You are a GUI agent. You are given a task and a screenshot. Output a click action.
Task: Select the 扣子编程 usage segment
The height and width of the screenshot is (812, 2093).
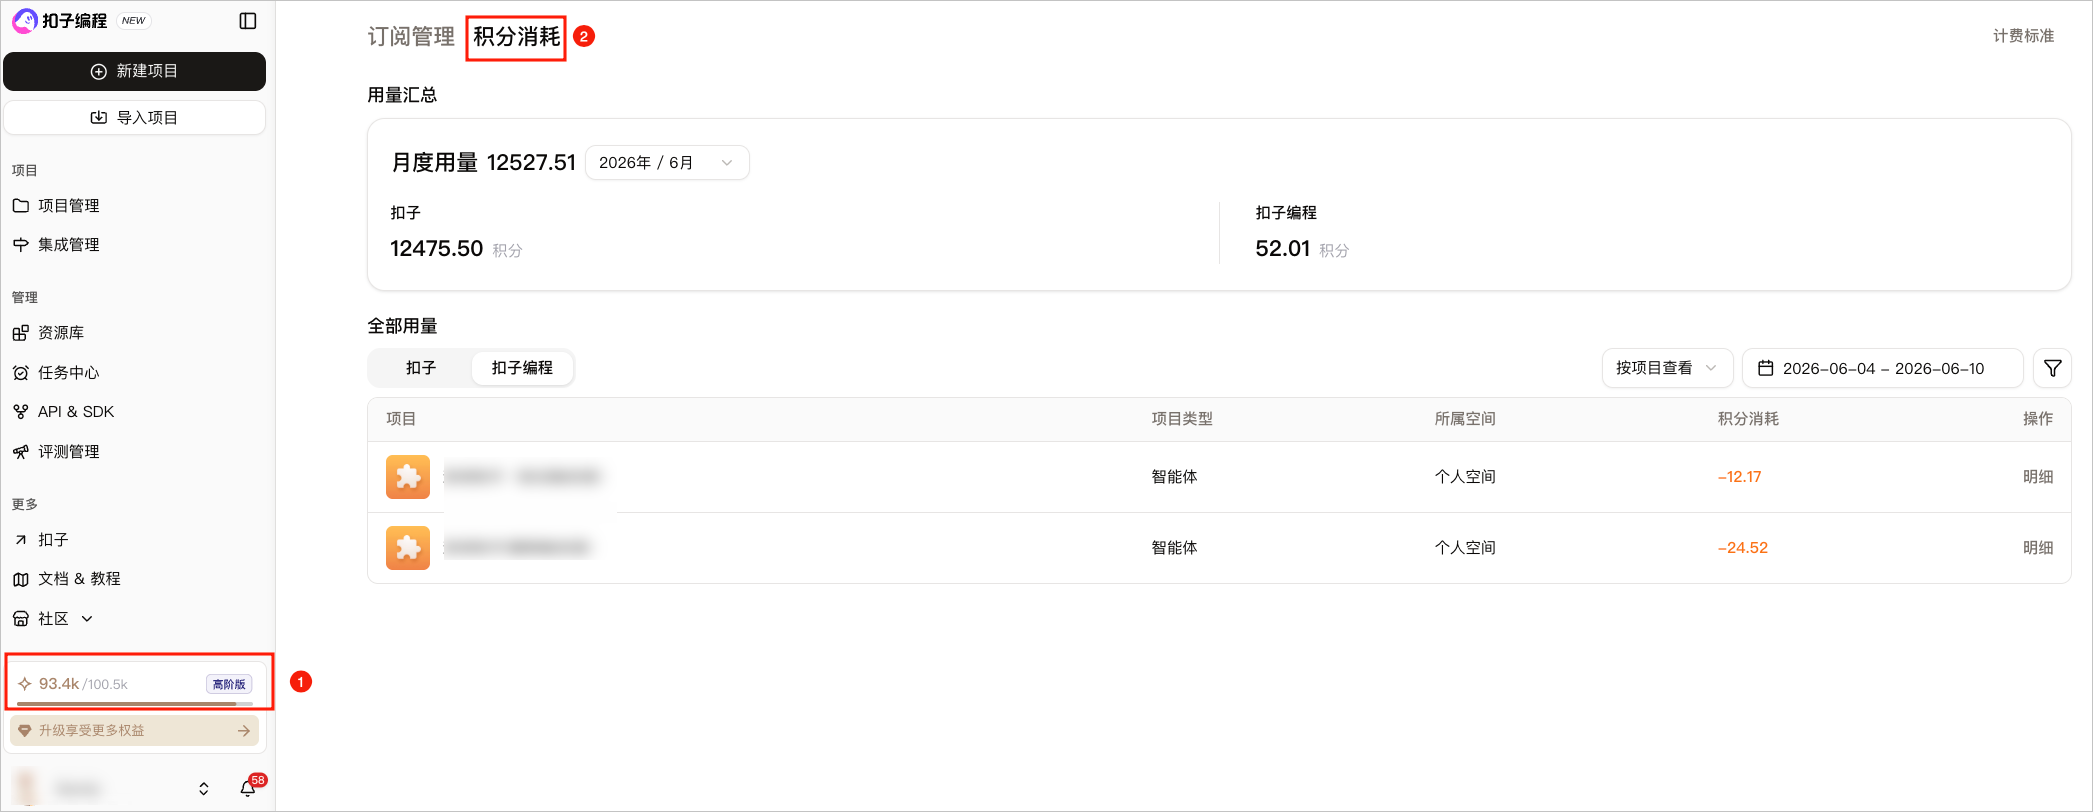522,368
